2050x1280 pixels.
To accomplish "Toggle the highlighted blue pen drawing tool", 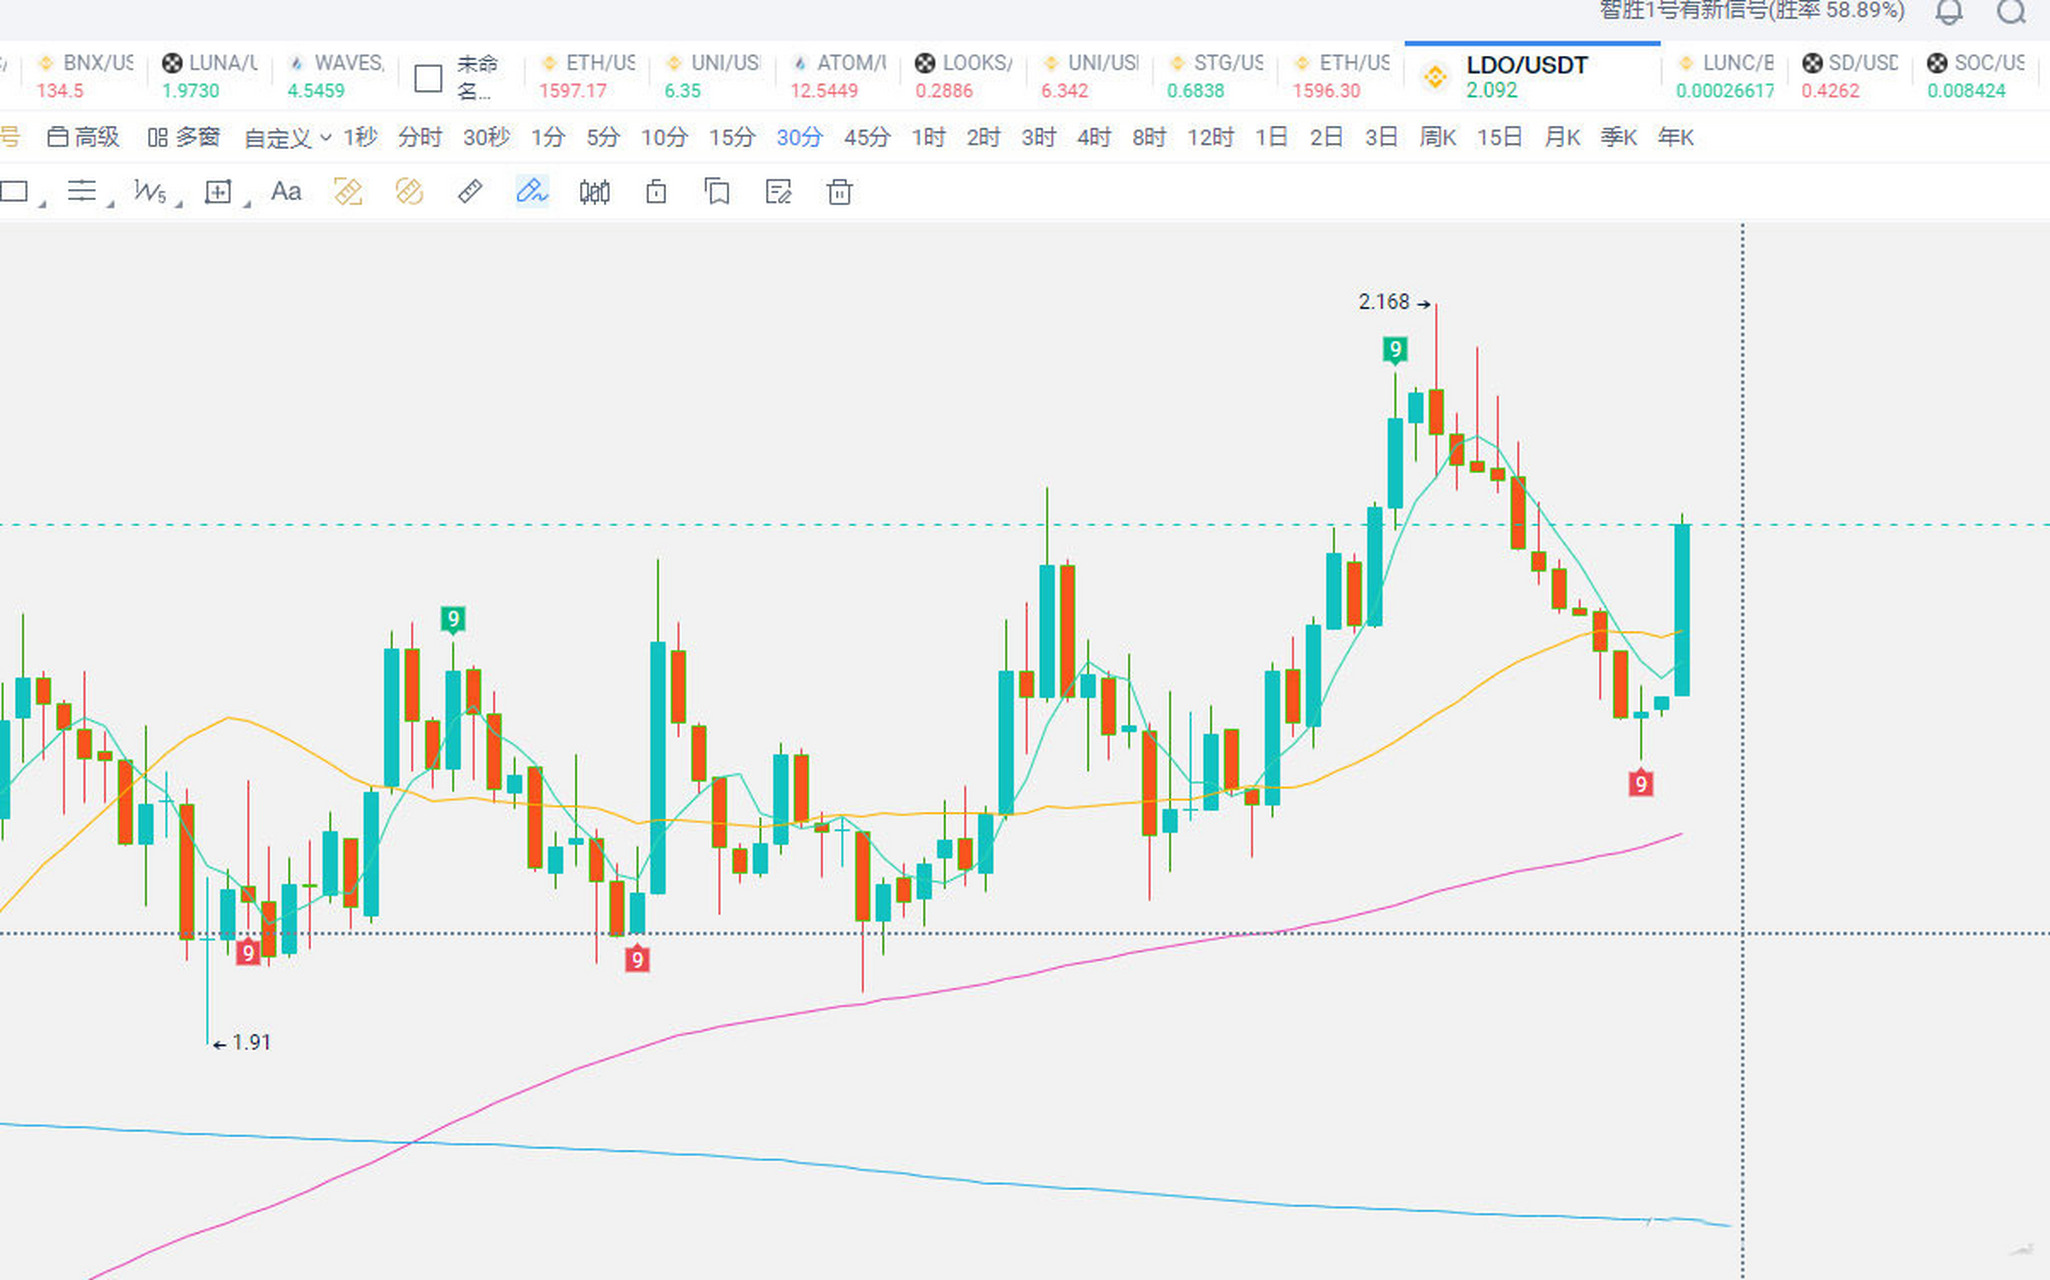I will pyautogui.click(x=532, y=191).
